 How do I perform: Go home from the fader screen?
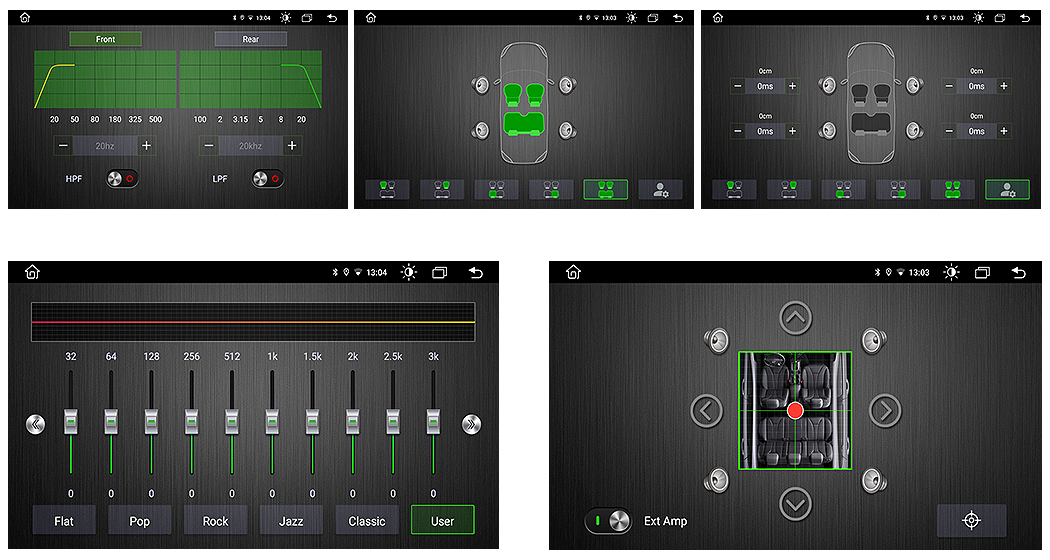(573, 272)
